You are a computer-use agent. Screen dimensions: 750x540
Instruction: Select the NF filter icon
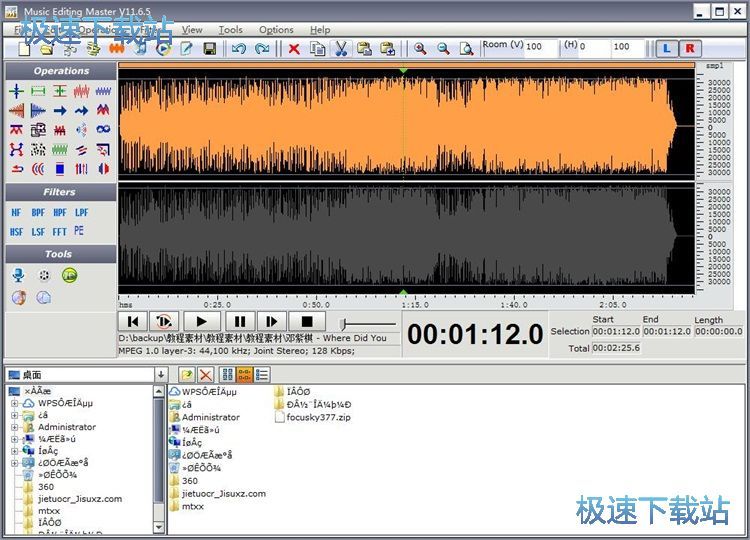point(16,213)
